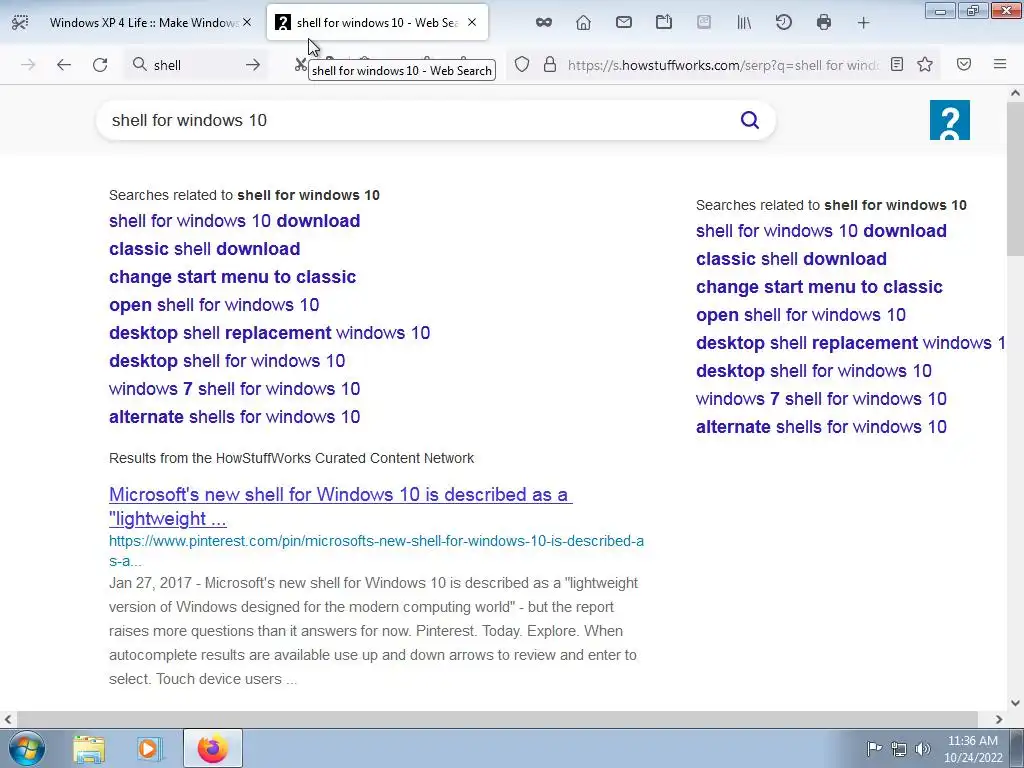Click the page search field with query text
1024x768 pixels.
tap(418, 120)
